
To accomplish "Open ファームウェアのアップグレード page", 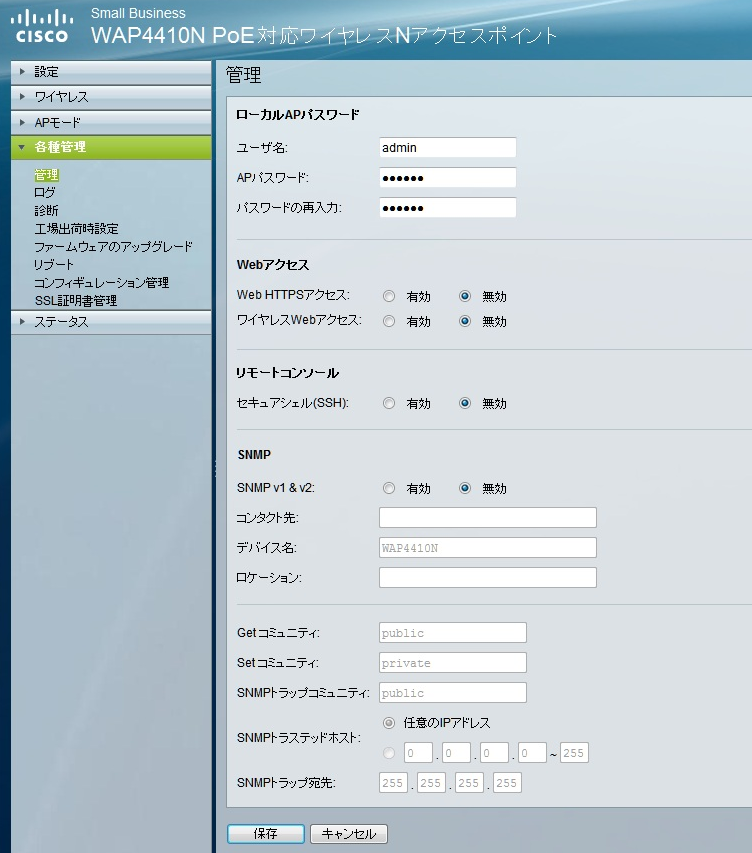I will pyautogui.click(x=113, y=246).
